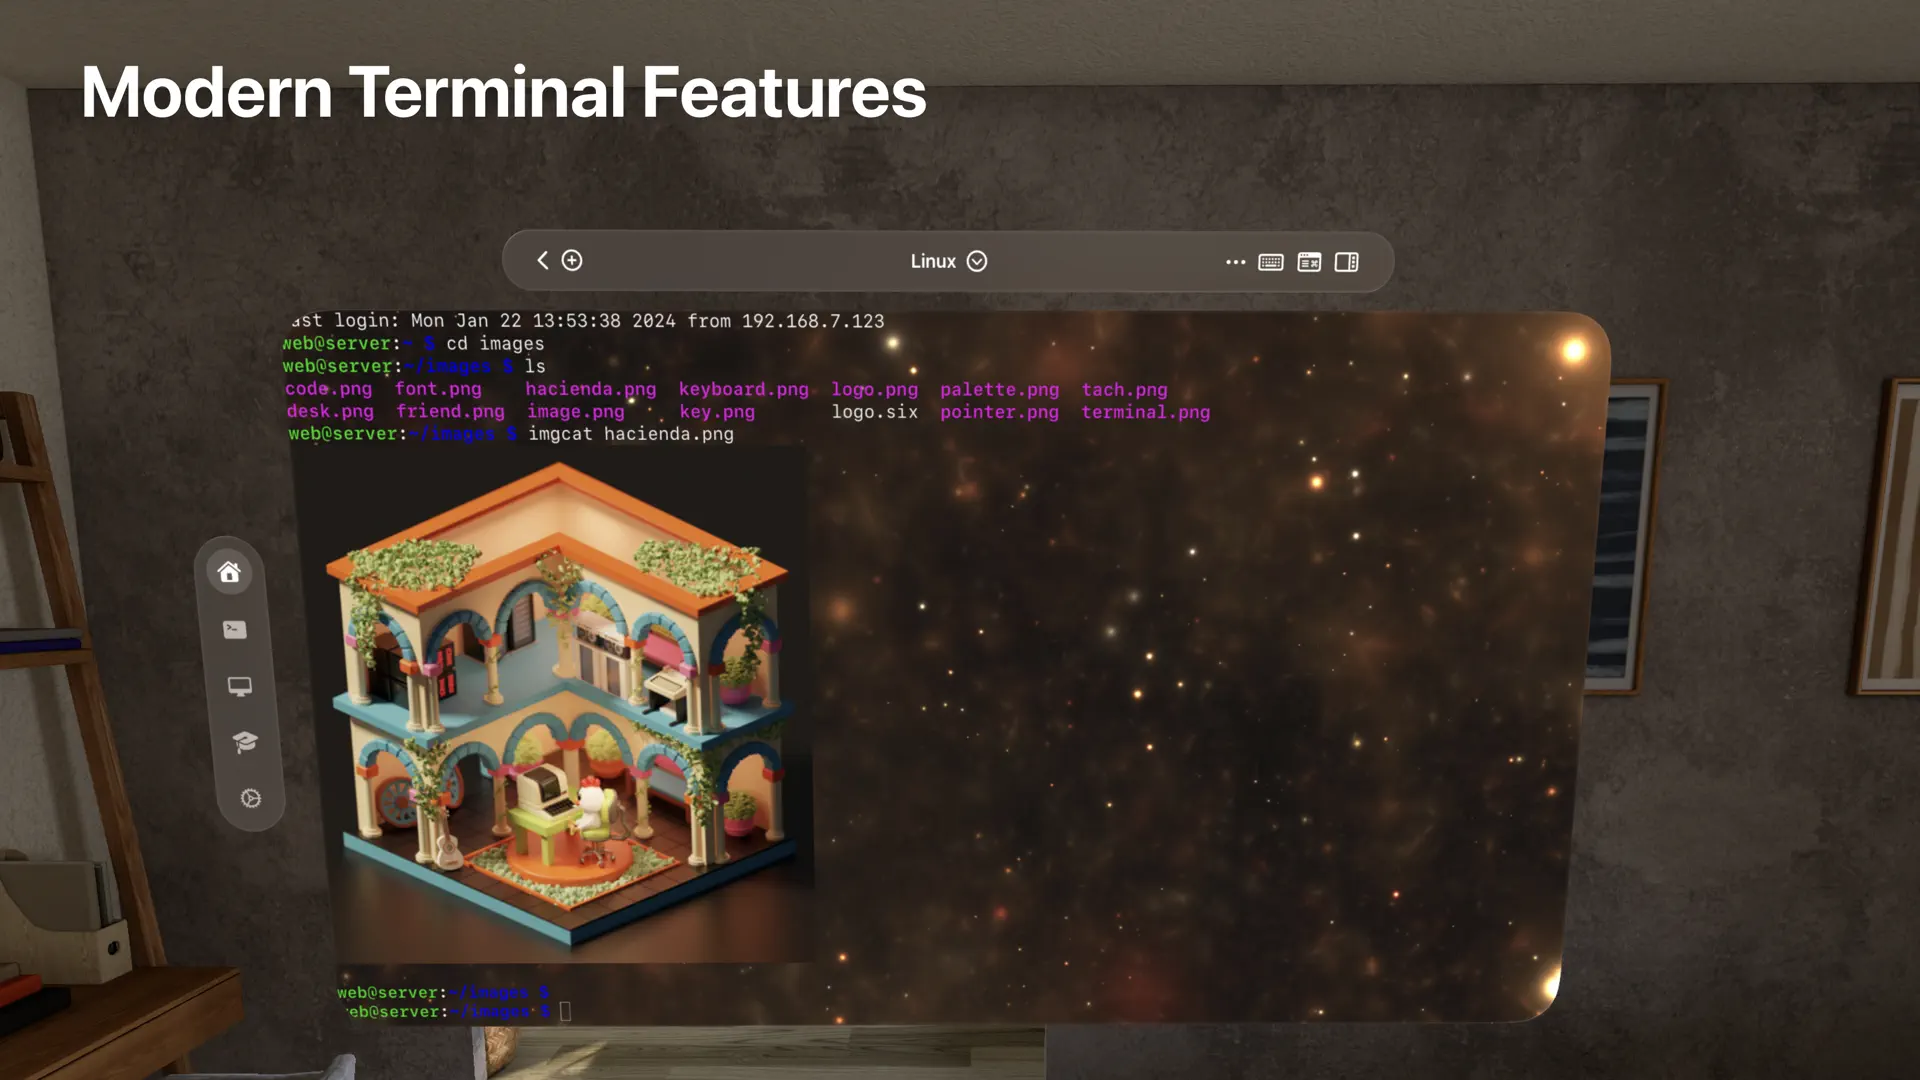The image size is (1920, 1080).
Task: Toggle the side panel layout icon
Action: [1346, 261]
